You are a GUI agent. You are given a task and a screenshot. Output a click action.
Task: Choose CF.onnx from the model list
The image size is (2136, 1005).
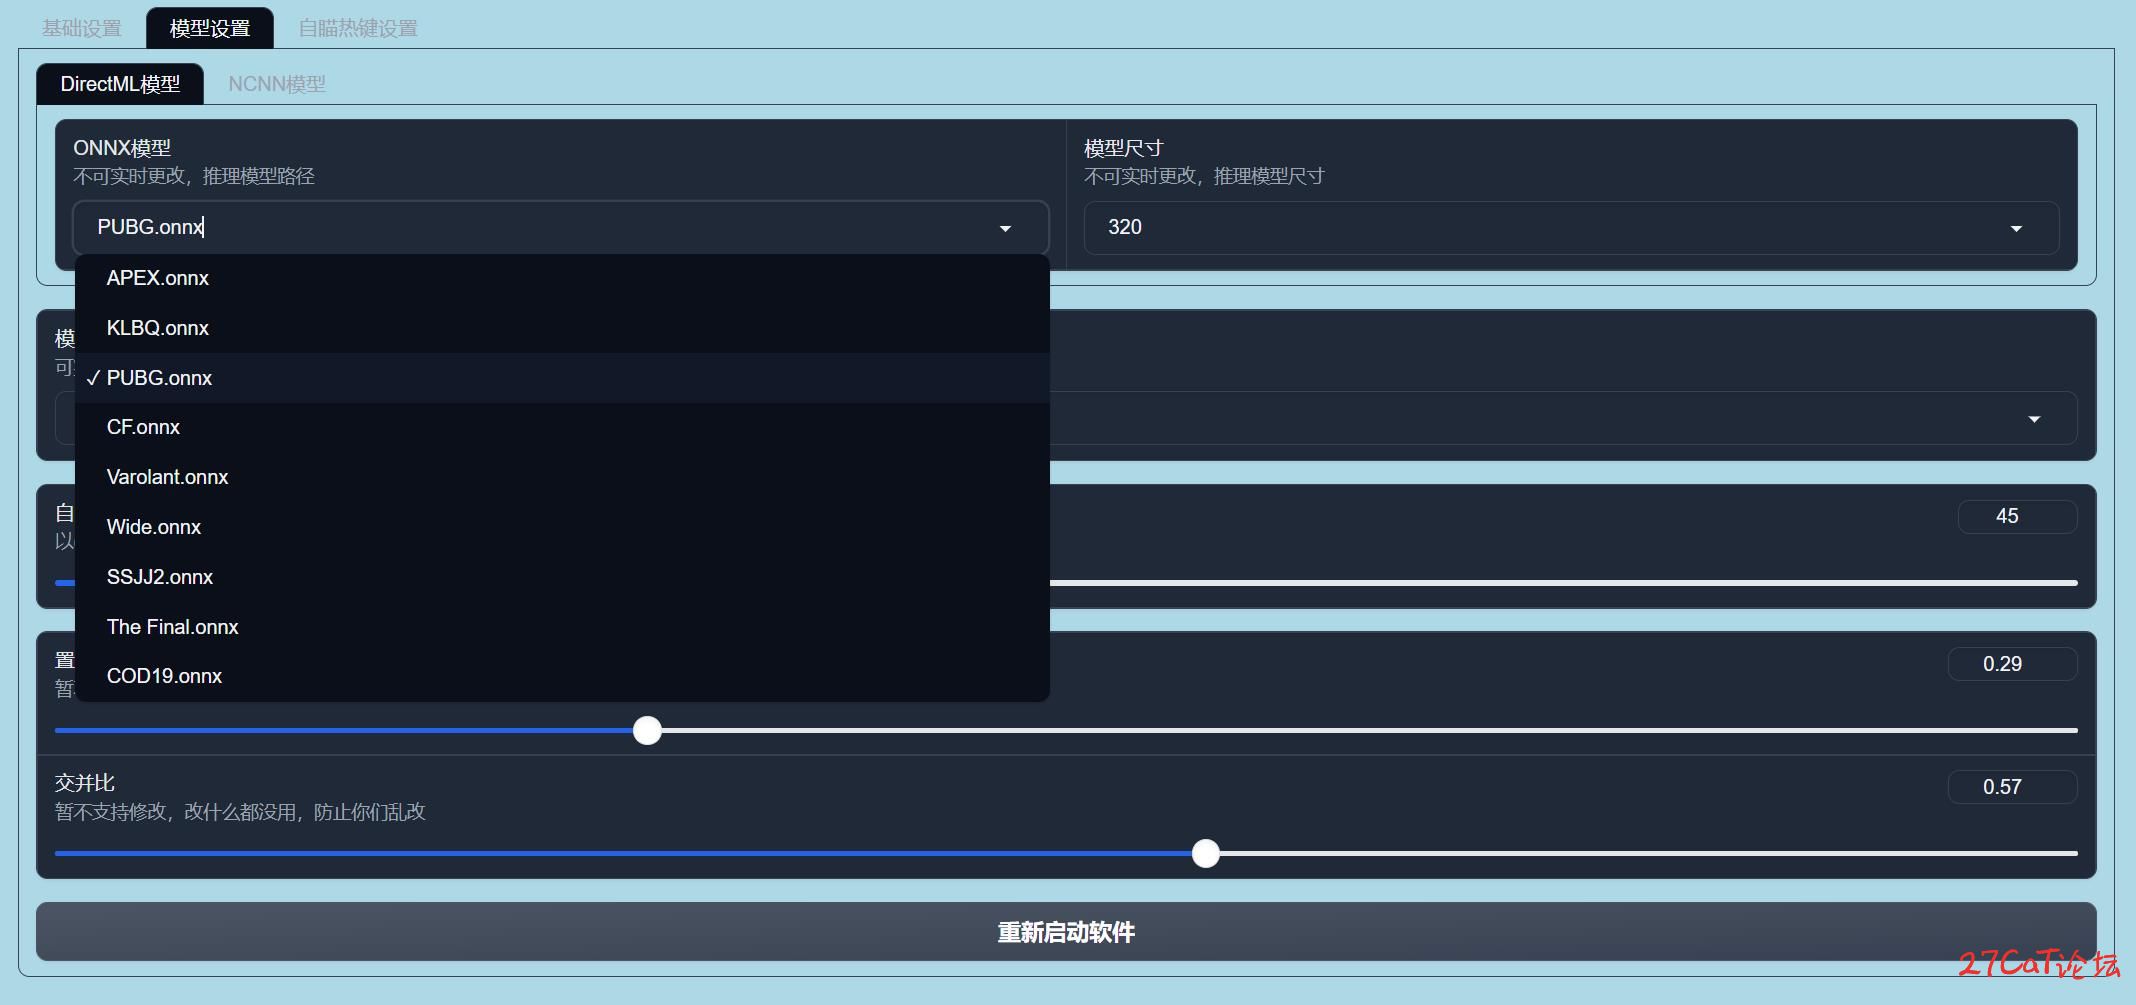click(x=562, y=427)
